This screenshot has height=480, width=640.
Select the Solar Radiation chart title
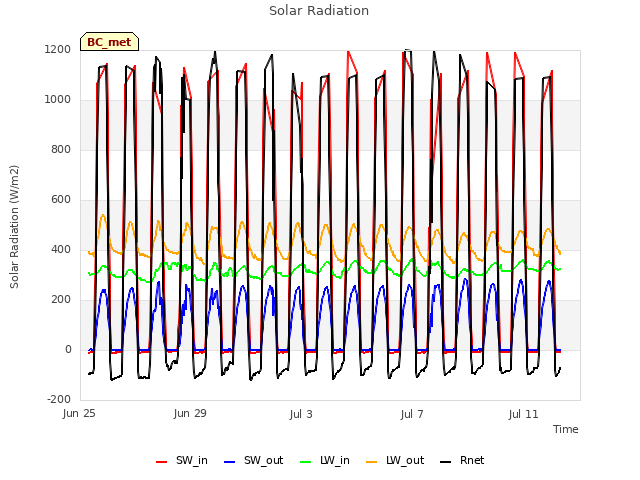point(319,11)
